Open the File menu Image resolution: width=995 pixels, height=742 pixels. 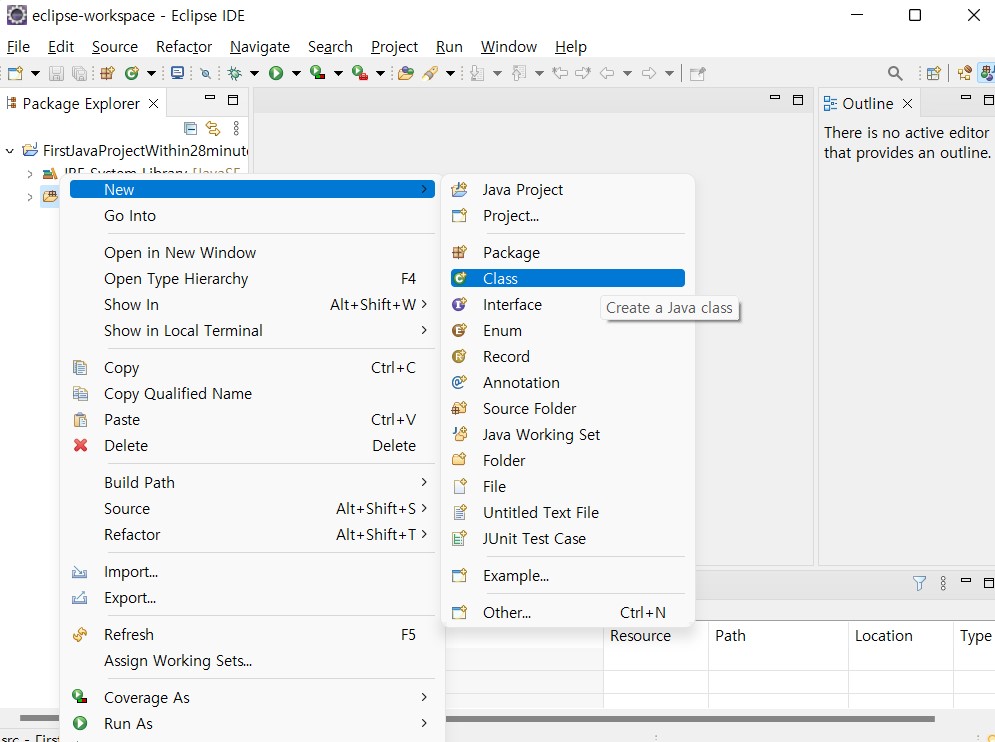18,47
